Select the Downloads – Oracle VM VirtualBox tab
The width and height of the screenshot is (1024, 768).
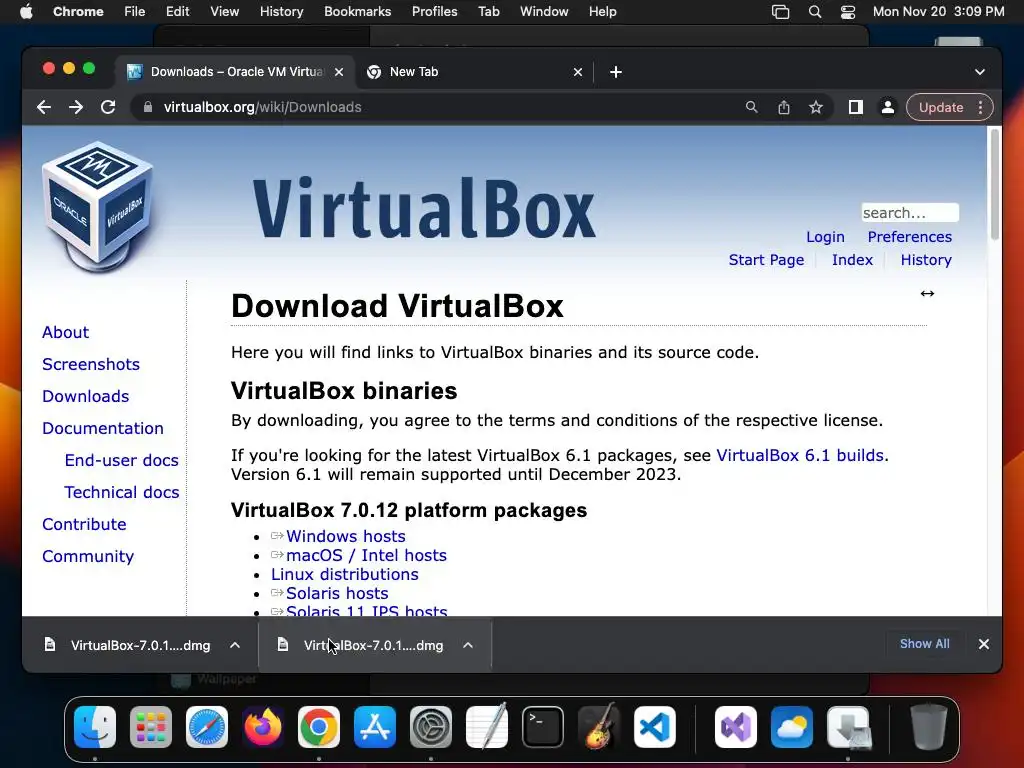point(236,72)
